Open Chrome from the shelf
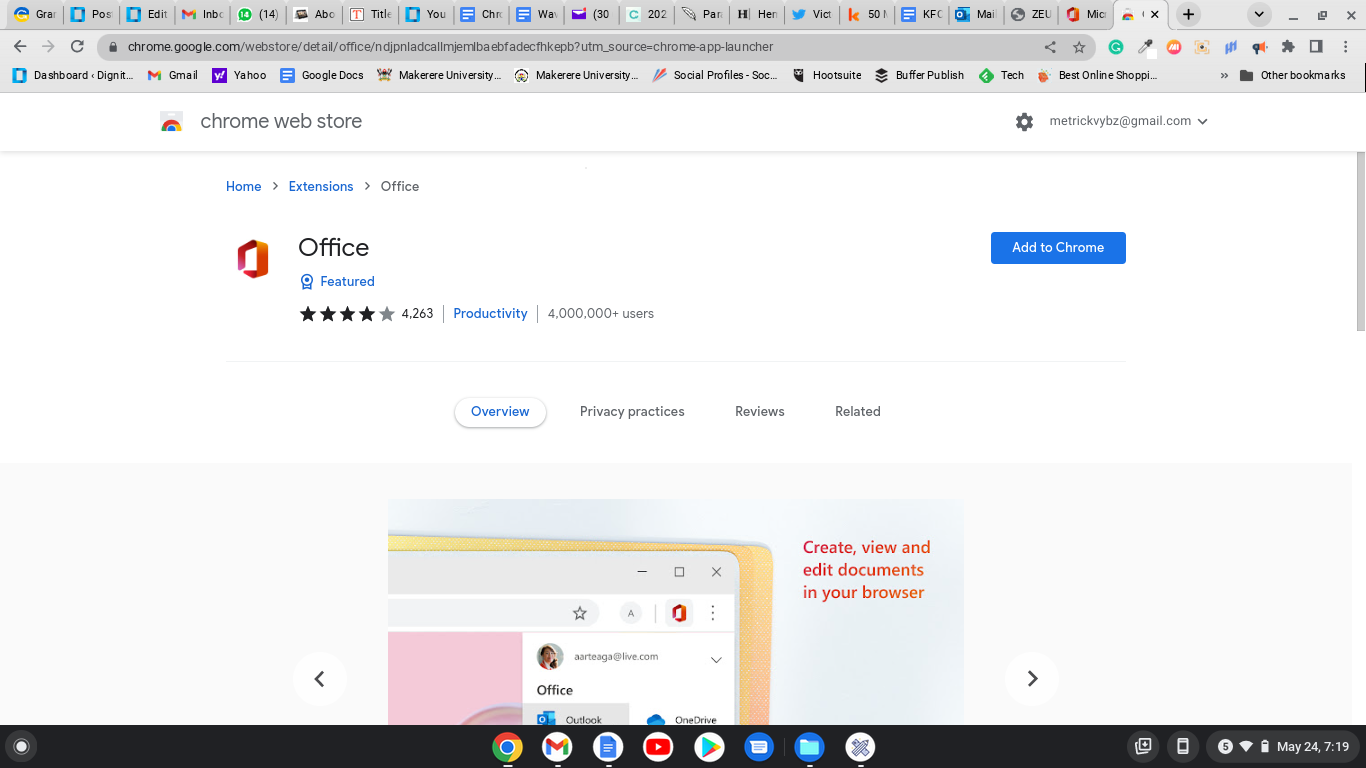1366x768 pixels. 507,747
